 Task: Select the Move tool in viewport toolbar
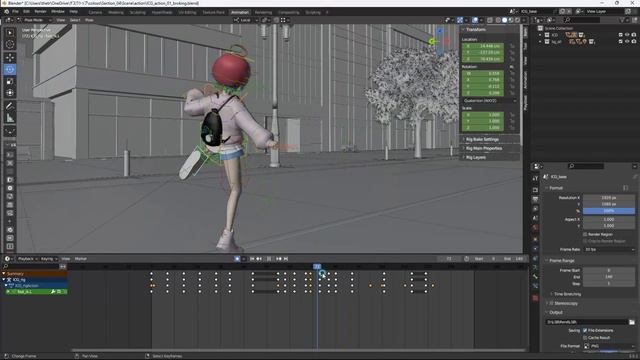(10, 58)
